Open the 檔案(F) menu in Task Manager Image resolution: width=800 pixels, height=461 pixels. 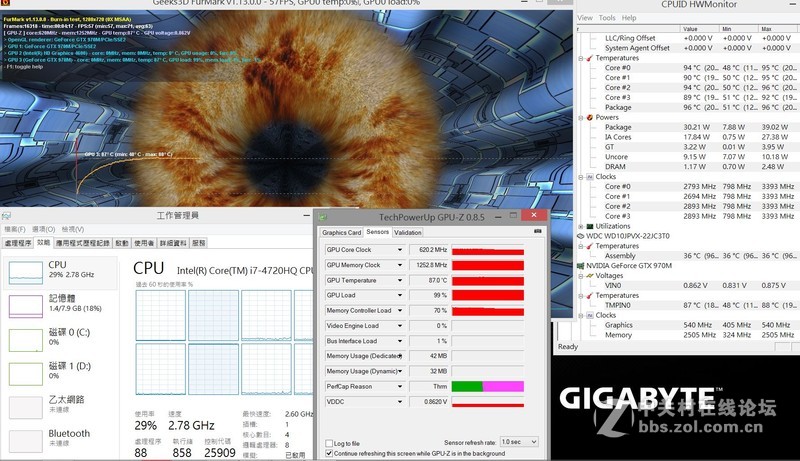pyautogui.click(x=15, y=229)
